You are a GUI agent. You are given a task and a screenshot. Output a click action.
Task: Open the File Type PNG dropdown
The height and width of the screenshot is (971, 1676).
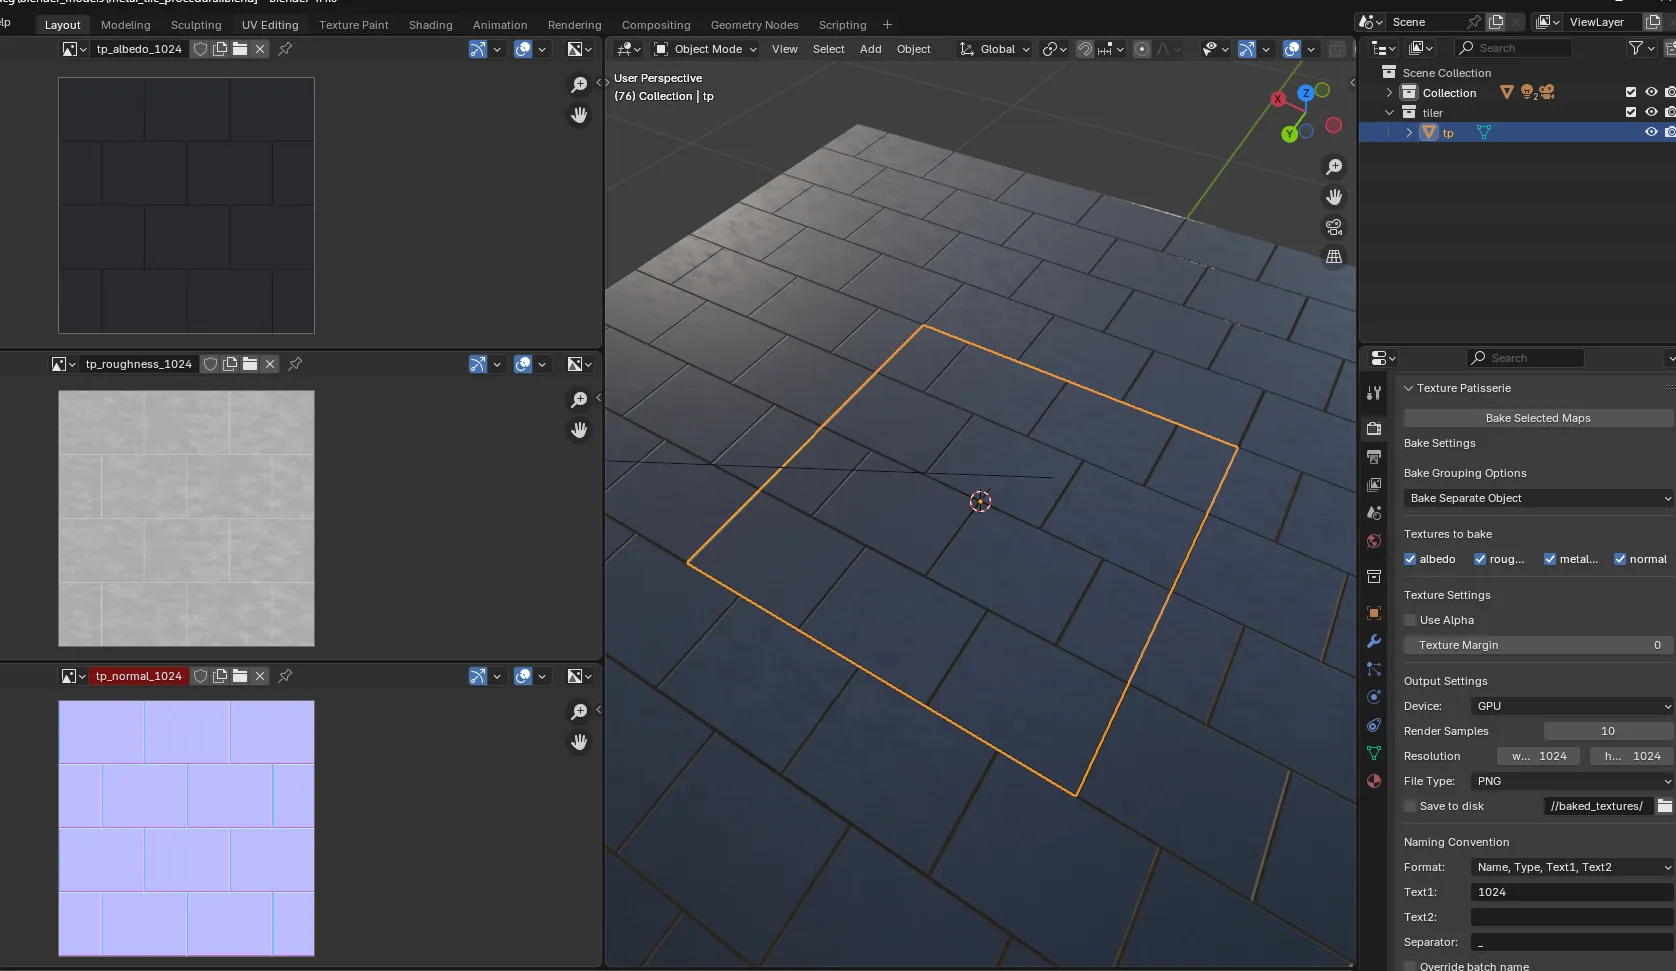click(x=1571, y=781)
